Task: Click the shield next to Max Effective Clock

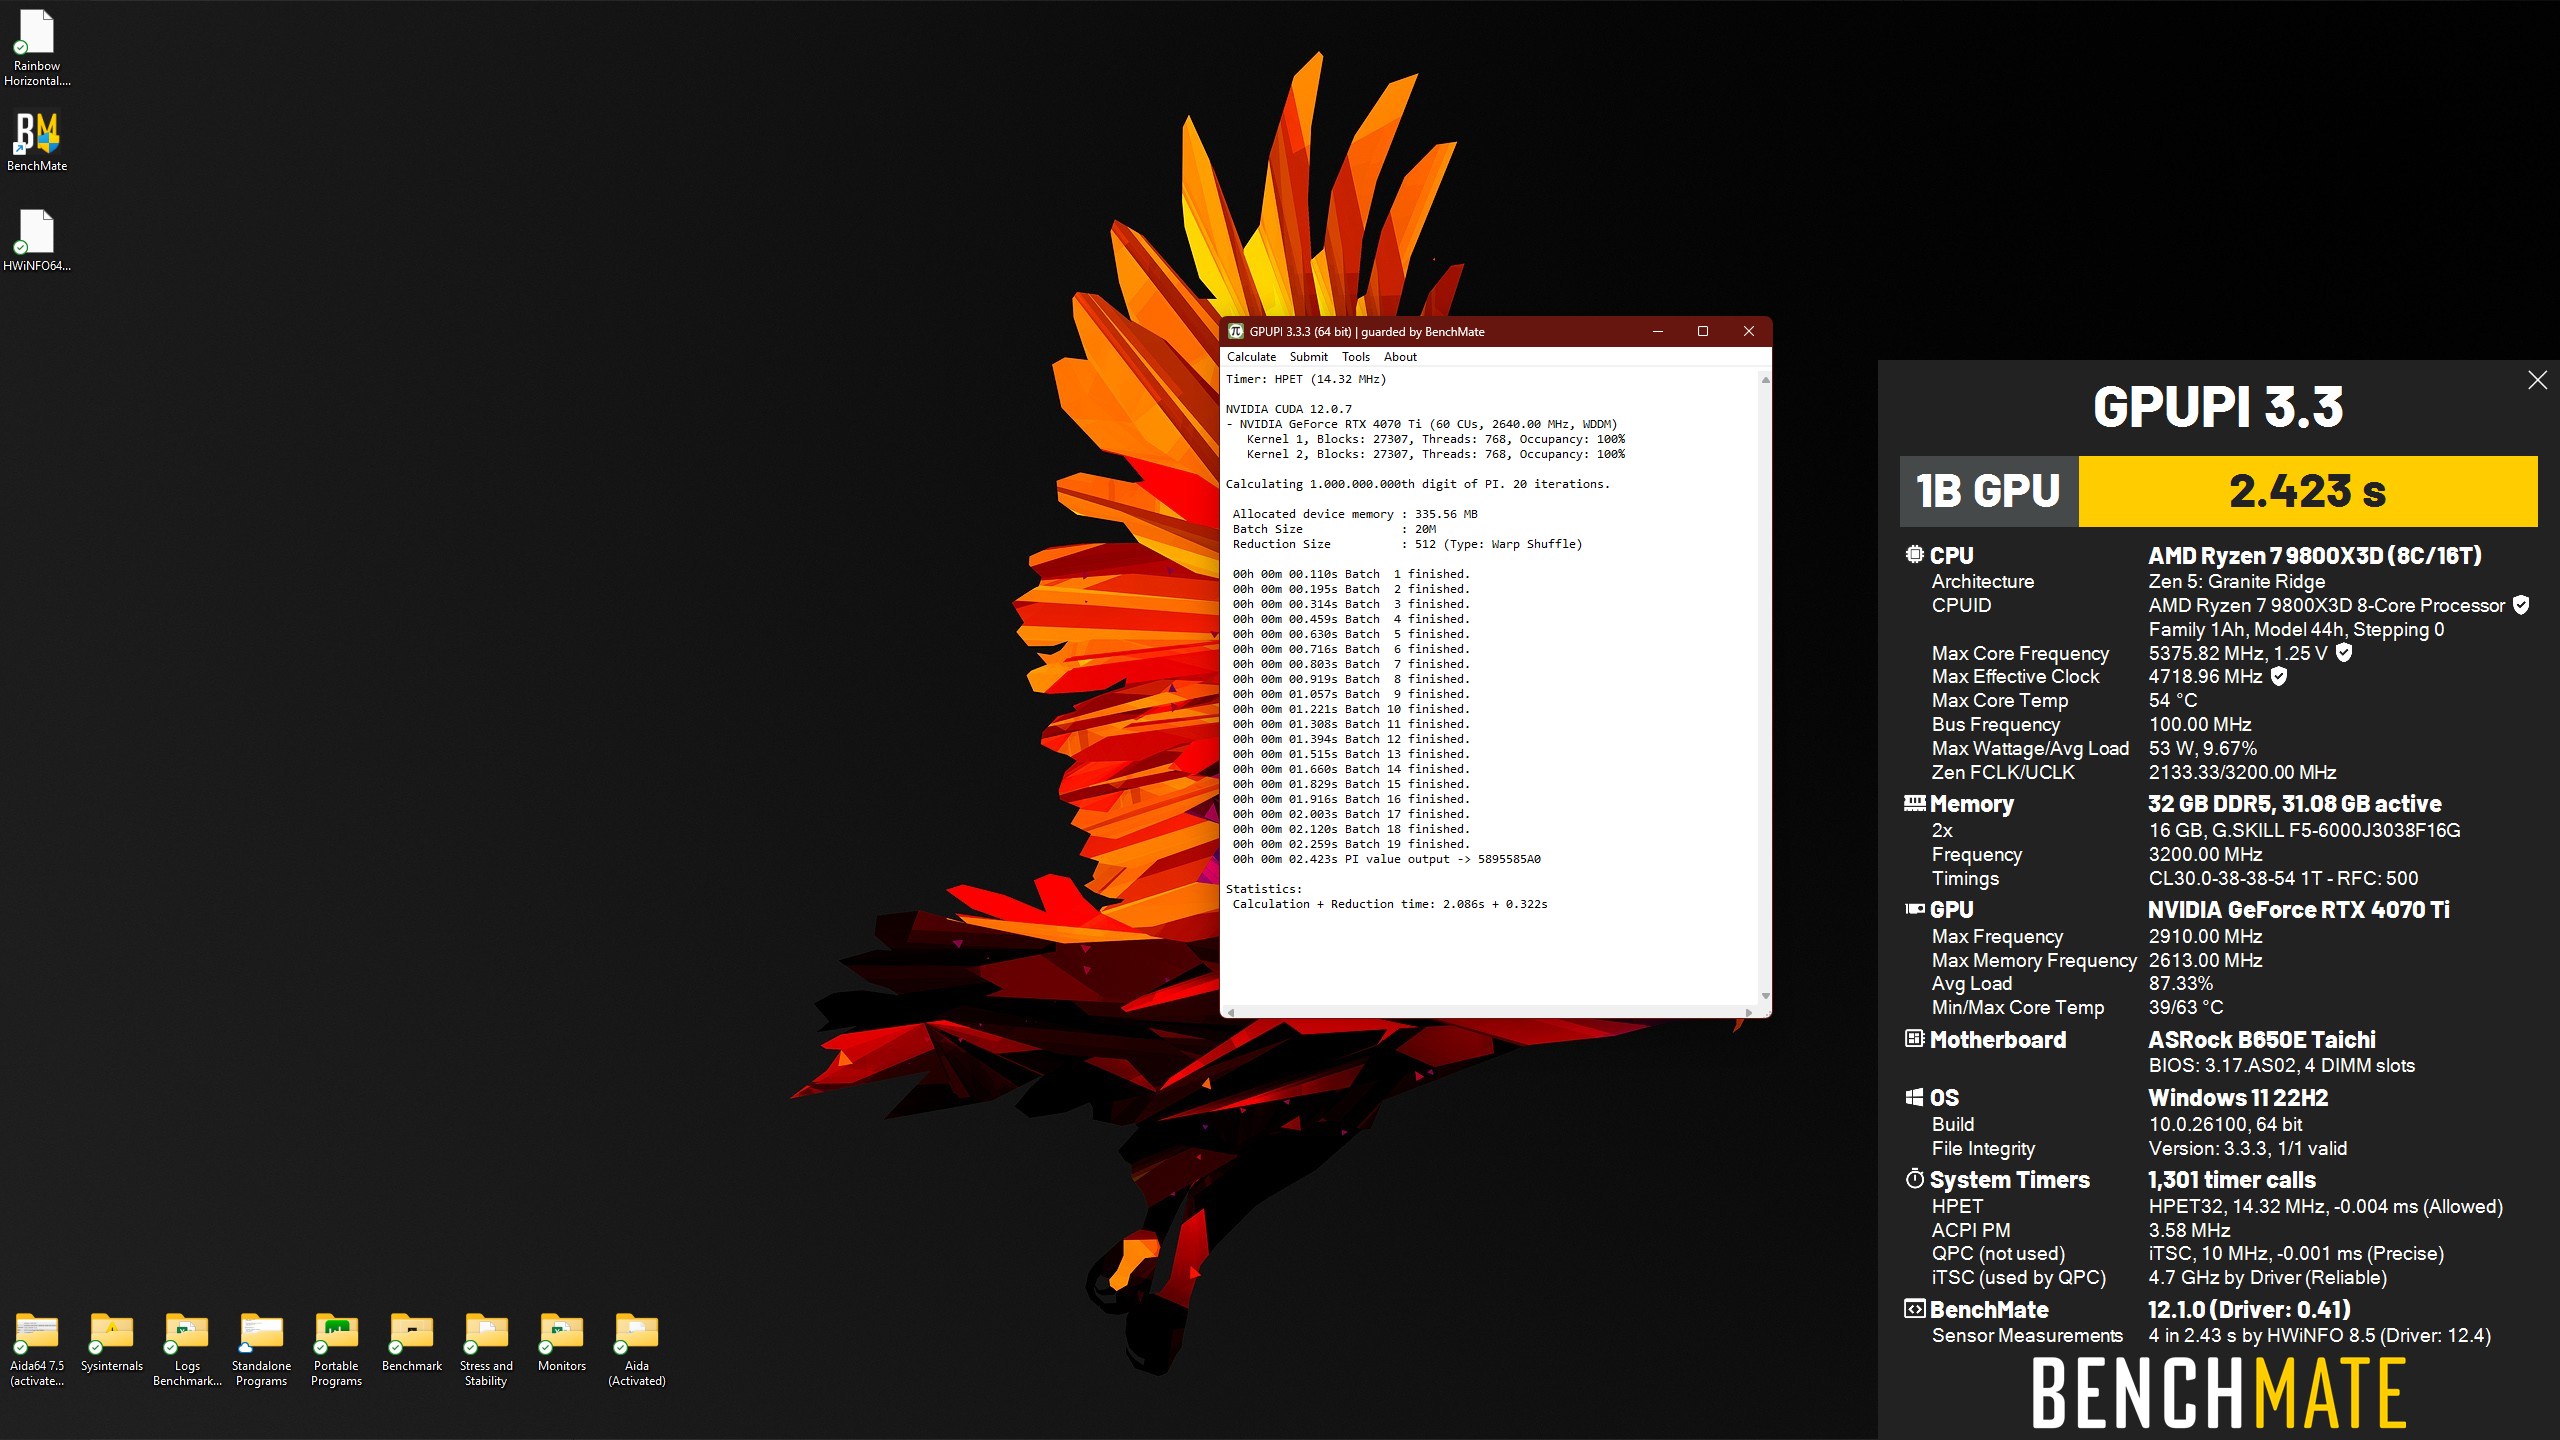Action: (2279, 677)
